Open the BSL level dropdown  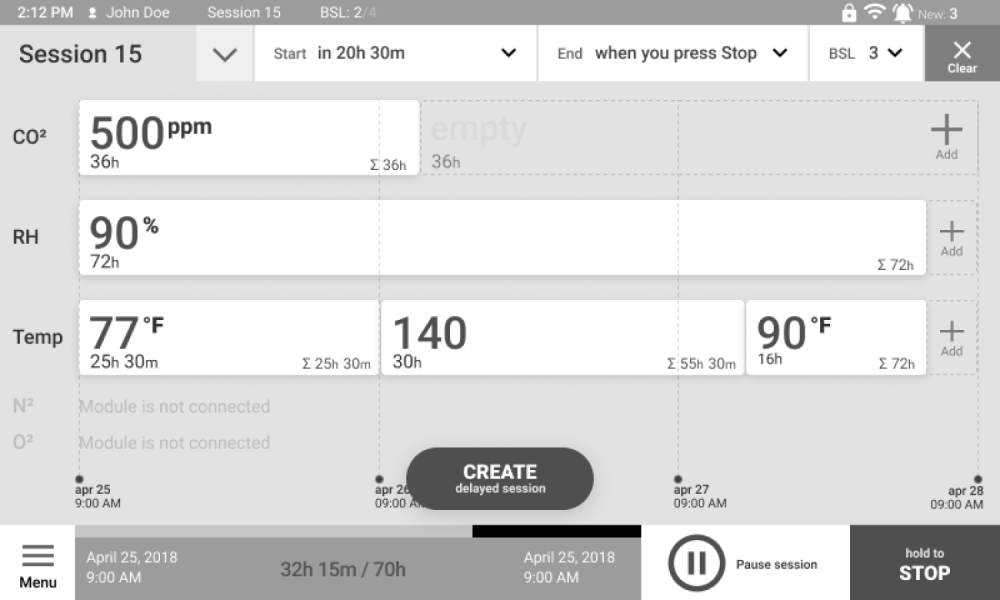pos(866,54)
